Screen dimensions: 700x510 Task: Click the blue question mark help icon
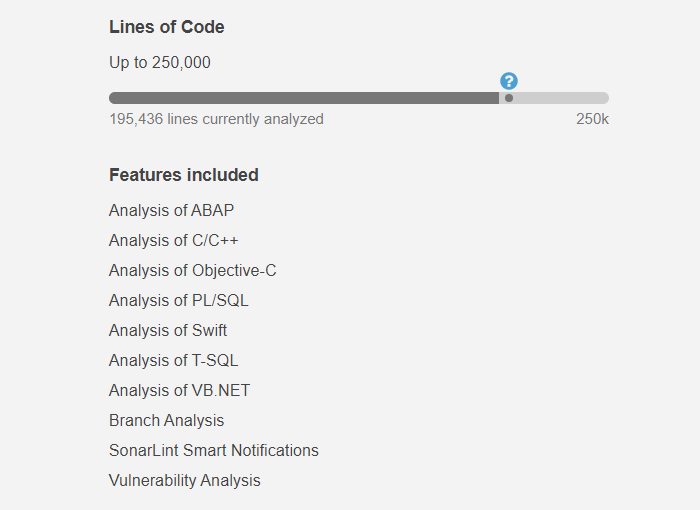click(x=509, y=81)
